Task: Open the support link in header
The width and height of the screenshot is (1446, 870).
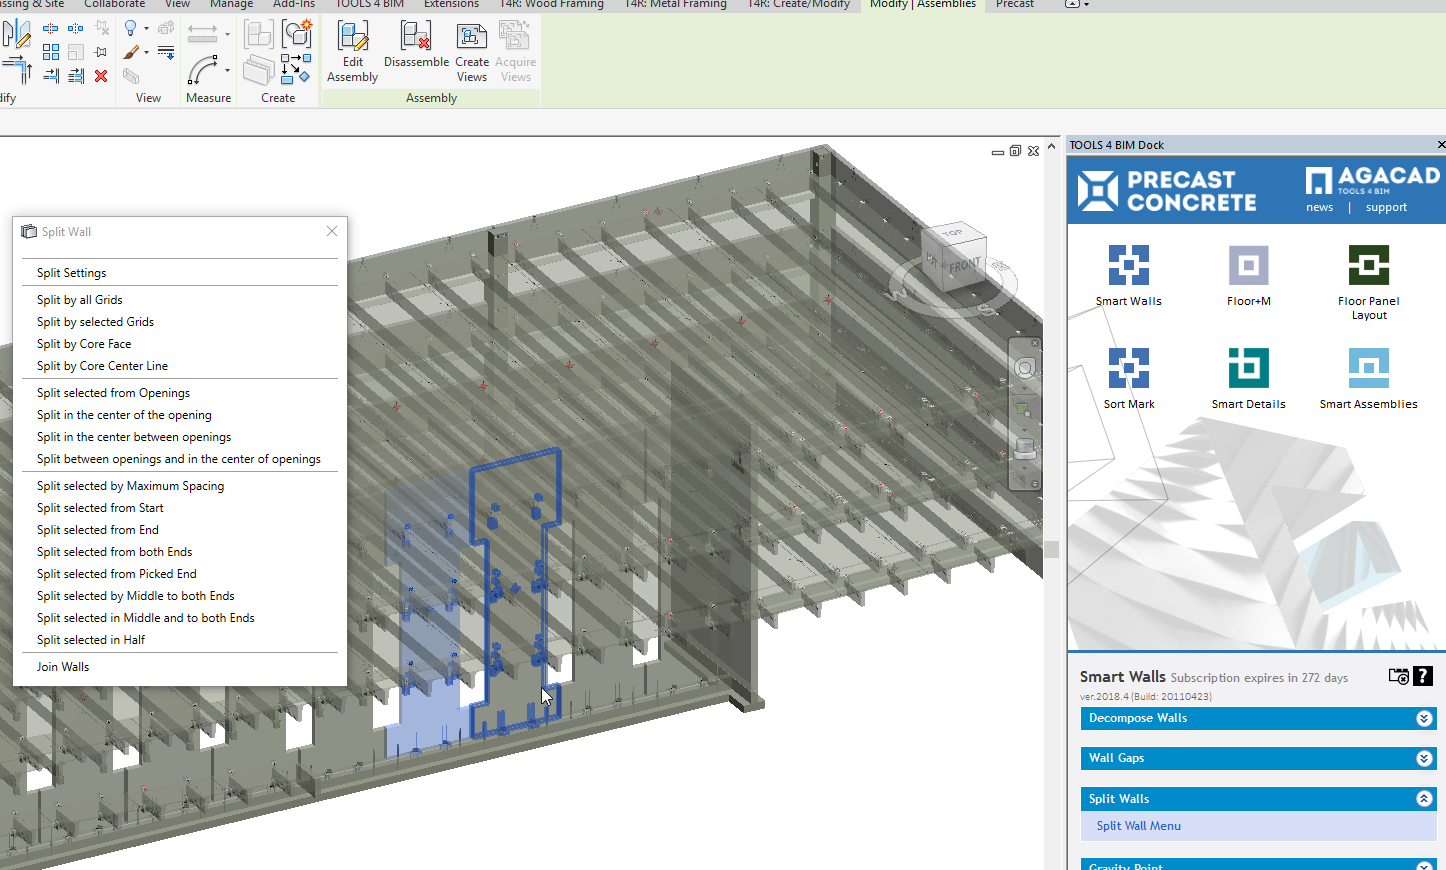Action: [x=1386, y=208]
